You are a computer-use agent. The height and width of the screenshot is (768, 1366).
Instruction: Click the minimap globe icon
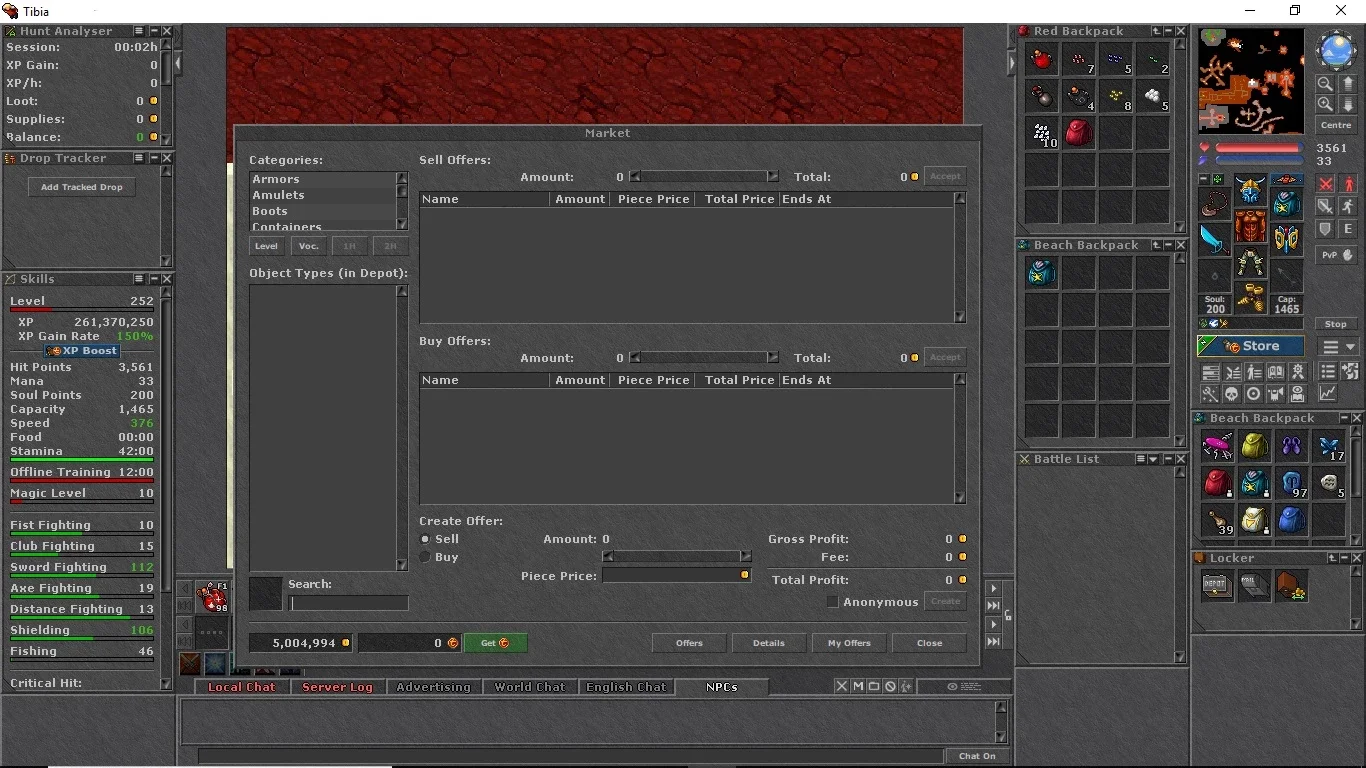1336,52
